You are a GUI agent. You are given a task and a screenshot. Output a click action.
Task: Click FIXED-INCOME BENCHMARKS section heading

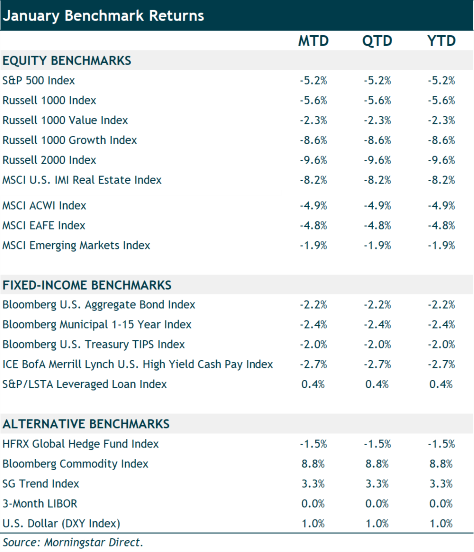tap(87, 285)
